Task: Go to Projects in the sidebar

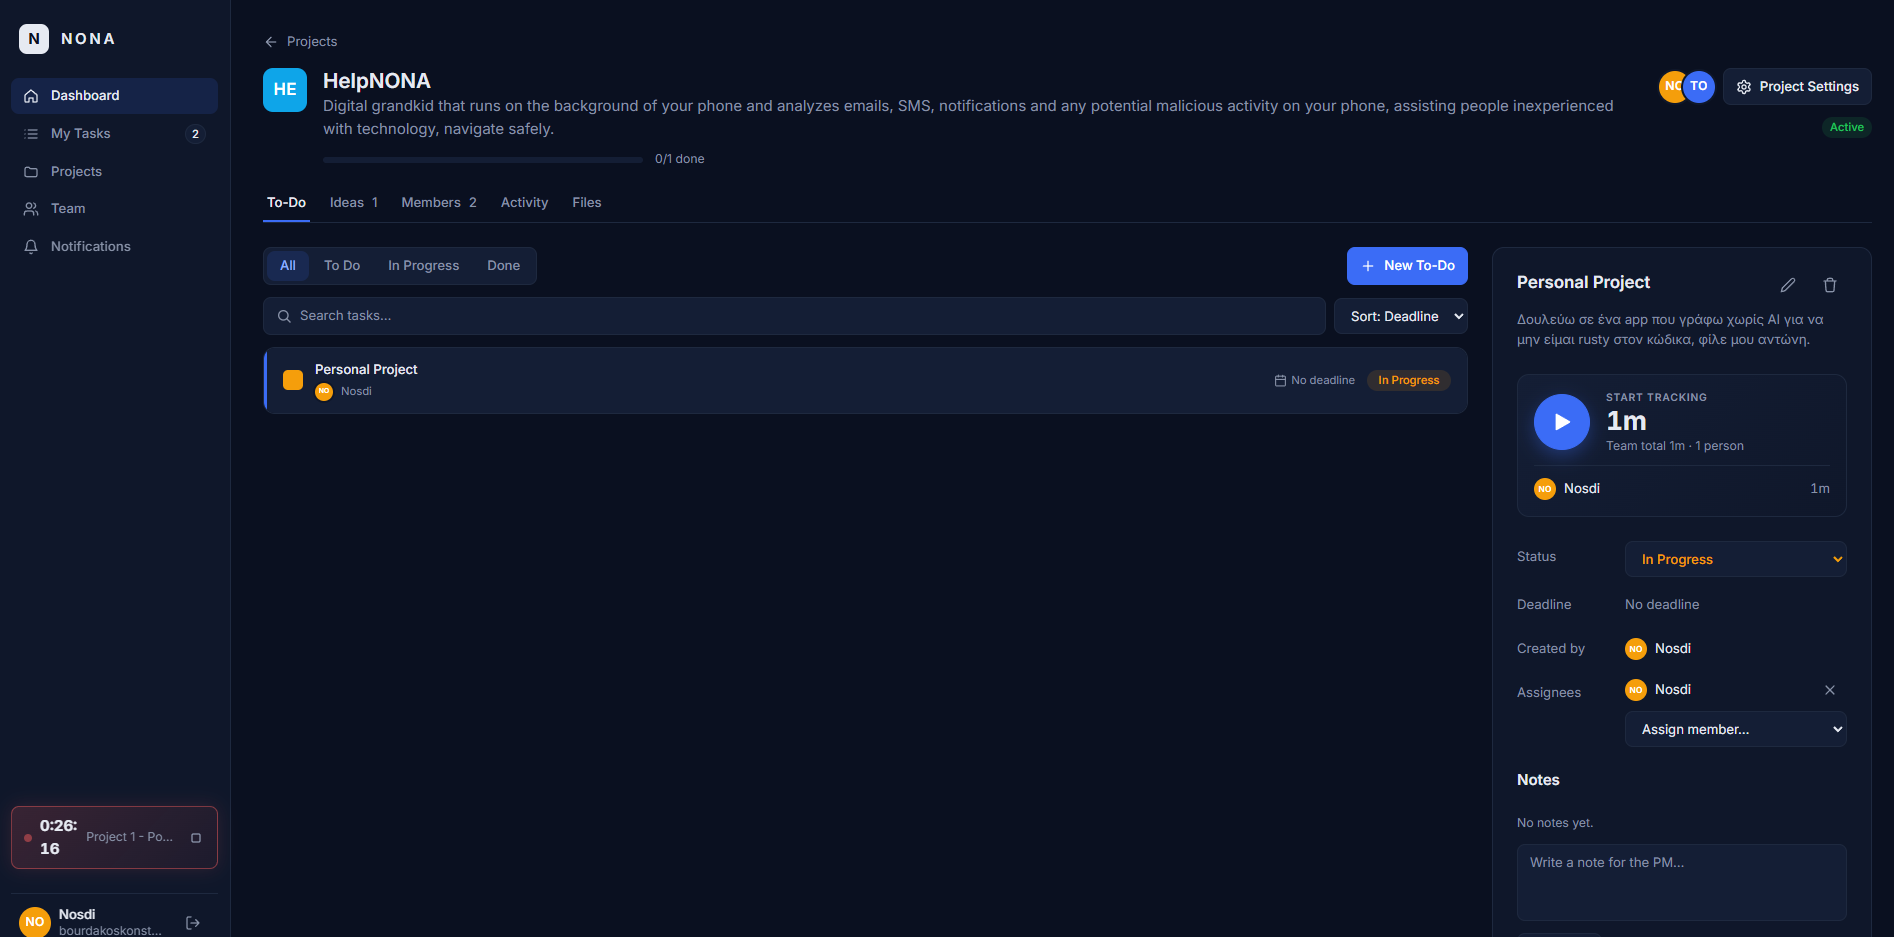Action: point(114,172)
